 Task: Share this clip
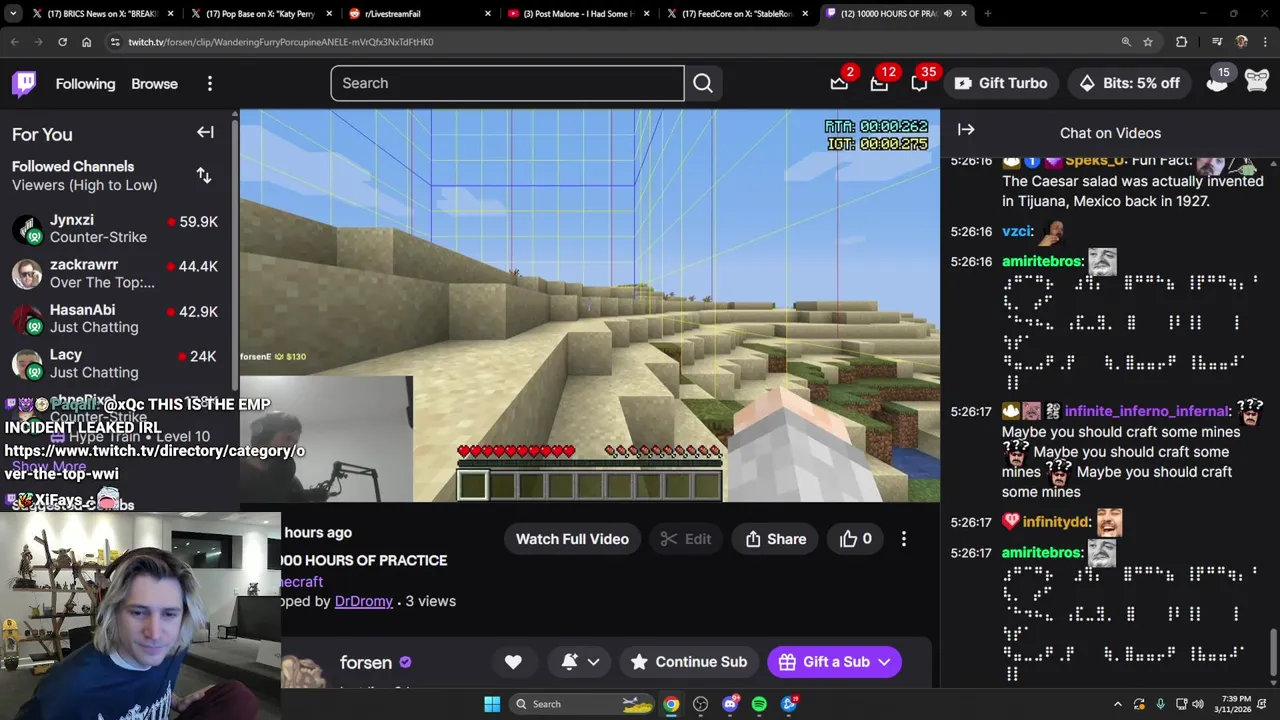(x=776, y=539)
